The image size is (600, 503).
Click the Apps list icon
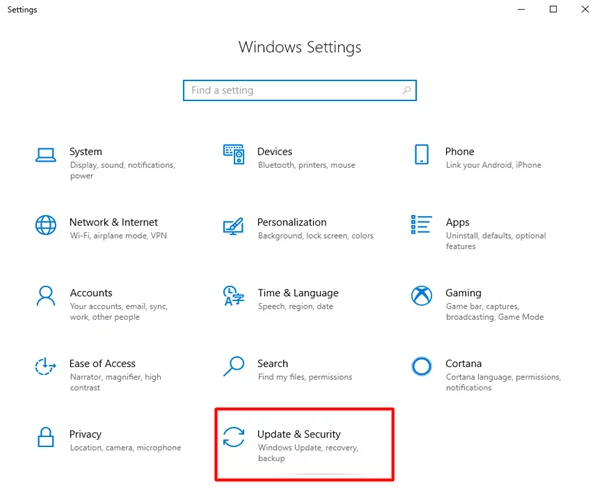click(422, 224)
